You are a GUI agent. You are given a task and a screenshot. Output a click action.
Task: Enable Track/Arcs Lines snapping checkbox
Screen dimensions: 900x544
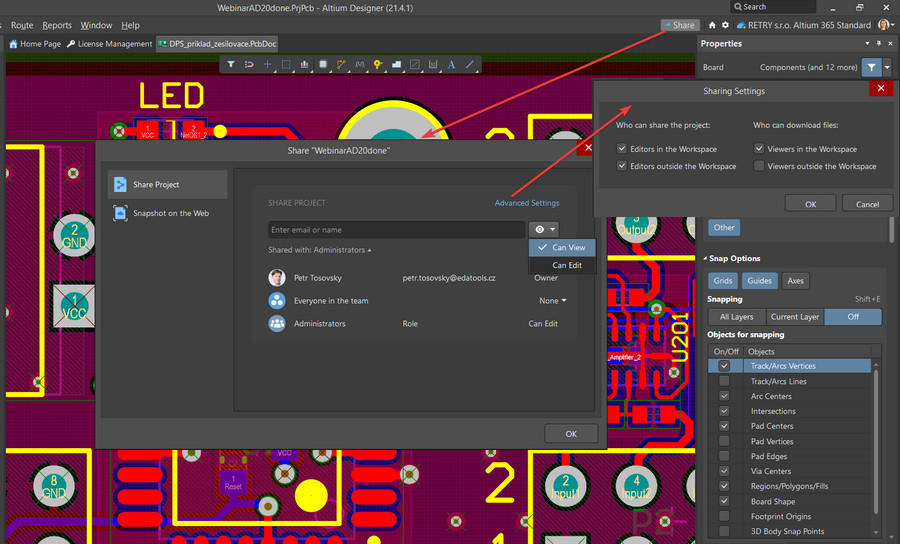[724, 381]
